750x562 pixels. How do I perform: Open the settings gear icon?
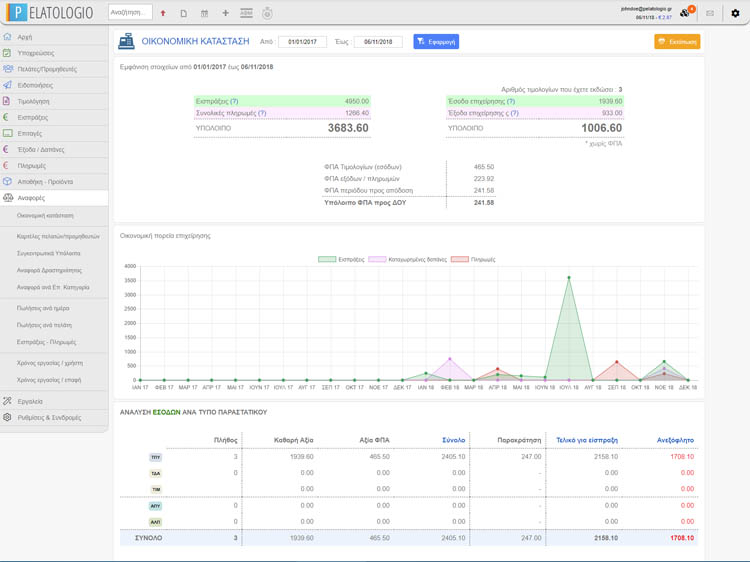click(735, 13)
